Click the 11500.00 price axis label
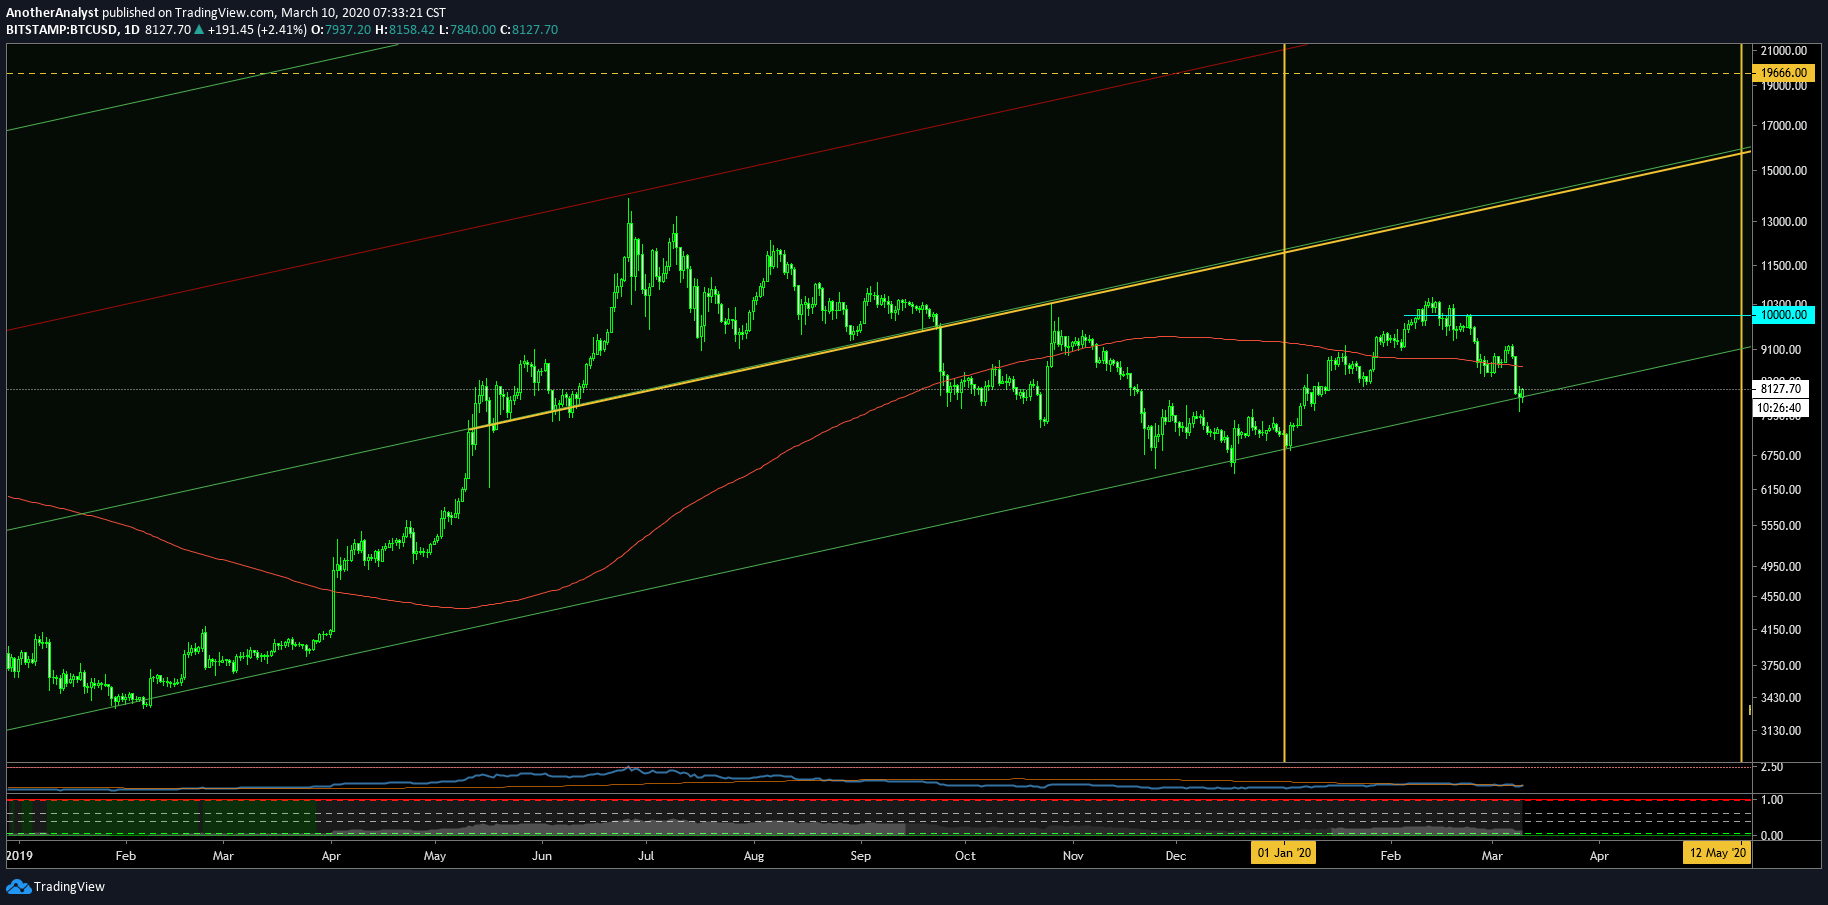The height and width of the screenshot is (905, 1828). tap(1784, 266)
